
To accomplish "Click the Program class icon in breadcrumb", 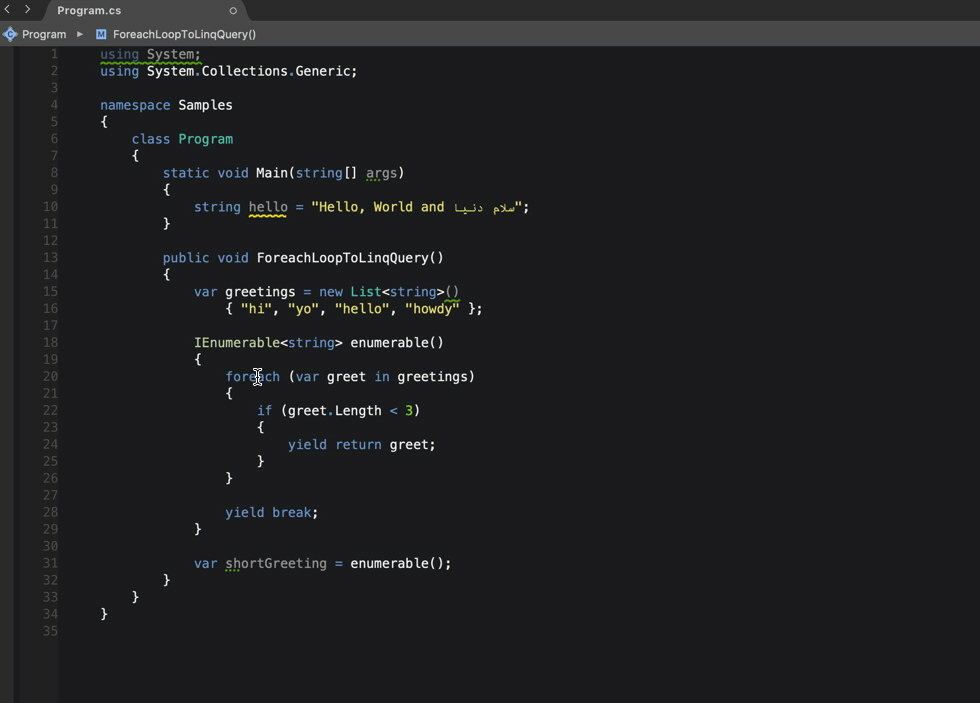I will [10, 34].
